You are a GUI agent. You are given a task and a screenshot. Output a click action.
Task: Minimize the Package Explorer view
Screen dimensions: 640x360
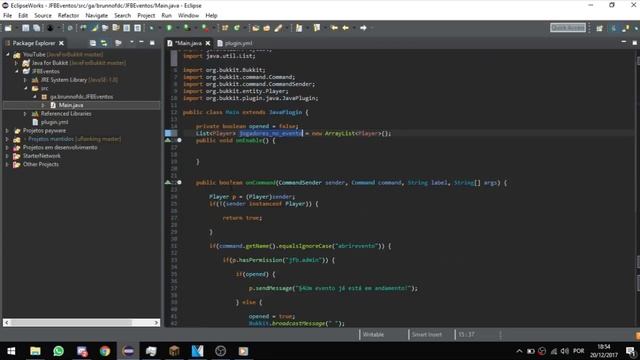point(141,42)
